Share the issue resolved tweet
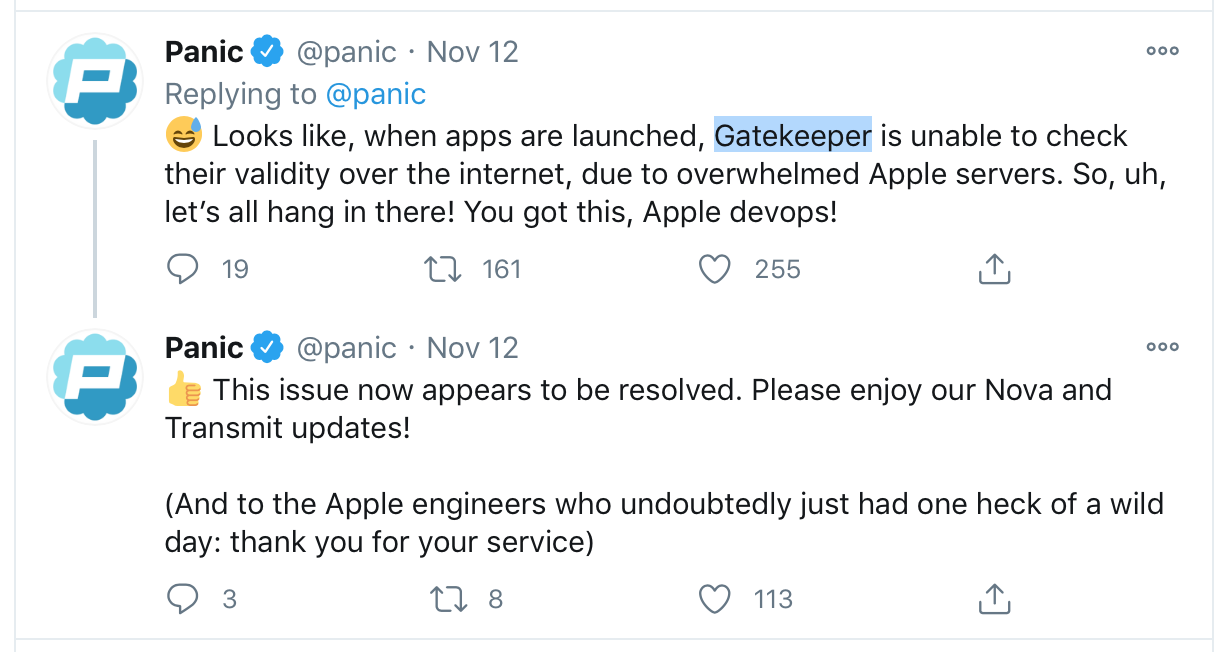 (992, 599)
